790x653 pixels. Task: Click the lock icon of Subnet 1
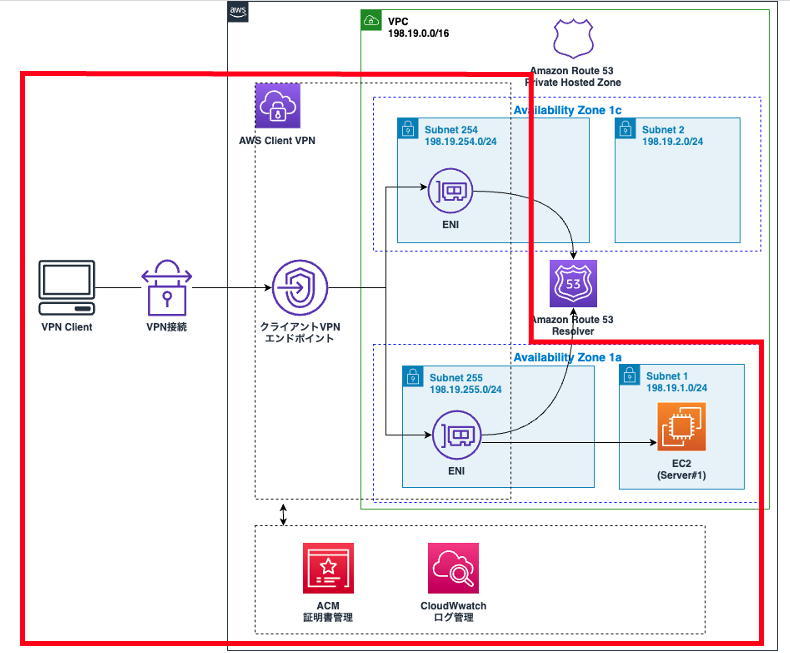coord(630,375)
